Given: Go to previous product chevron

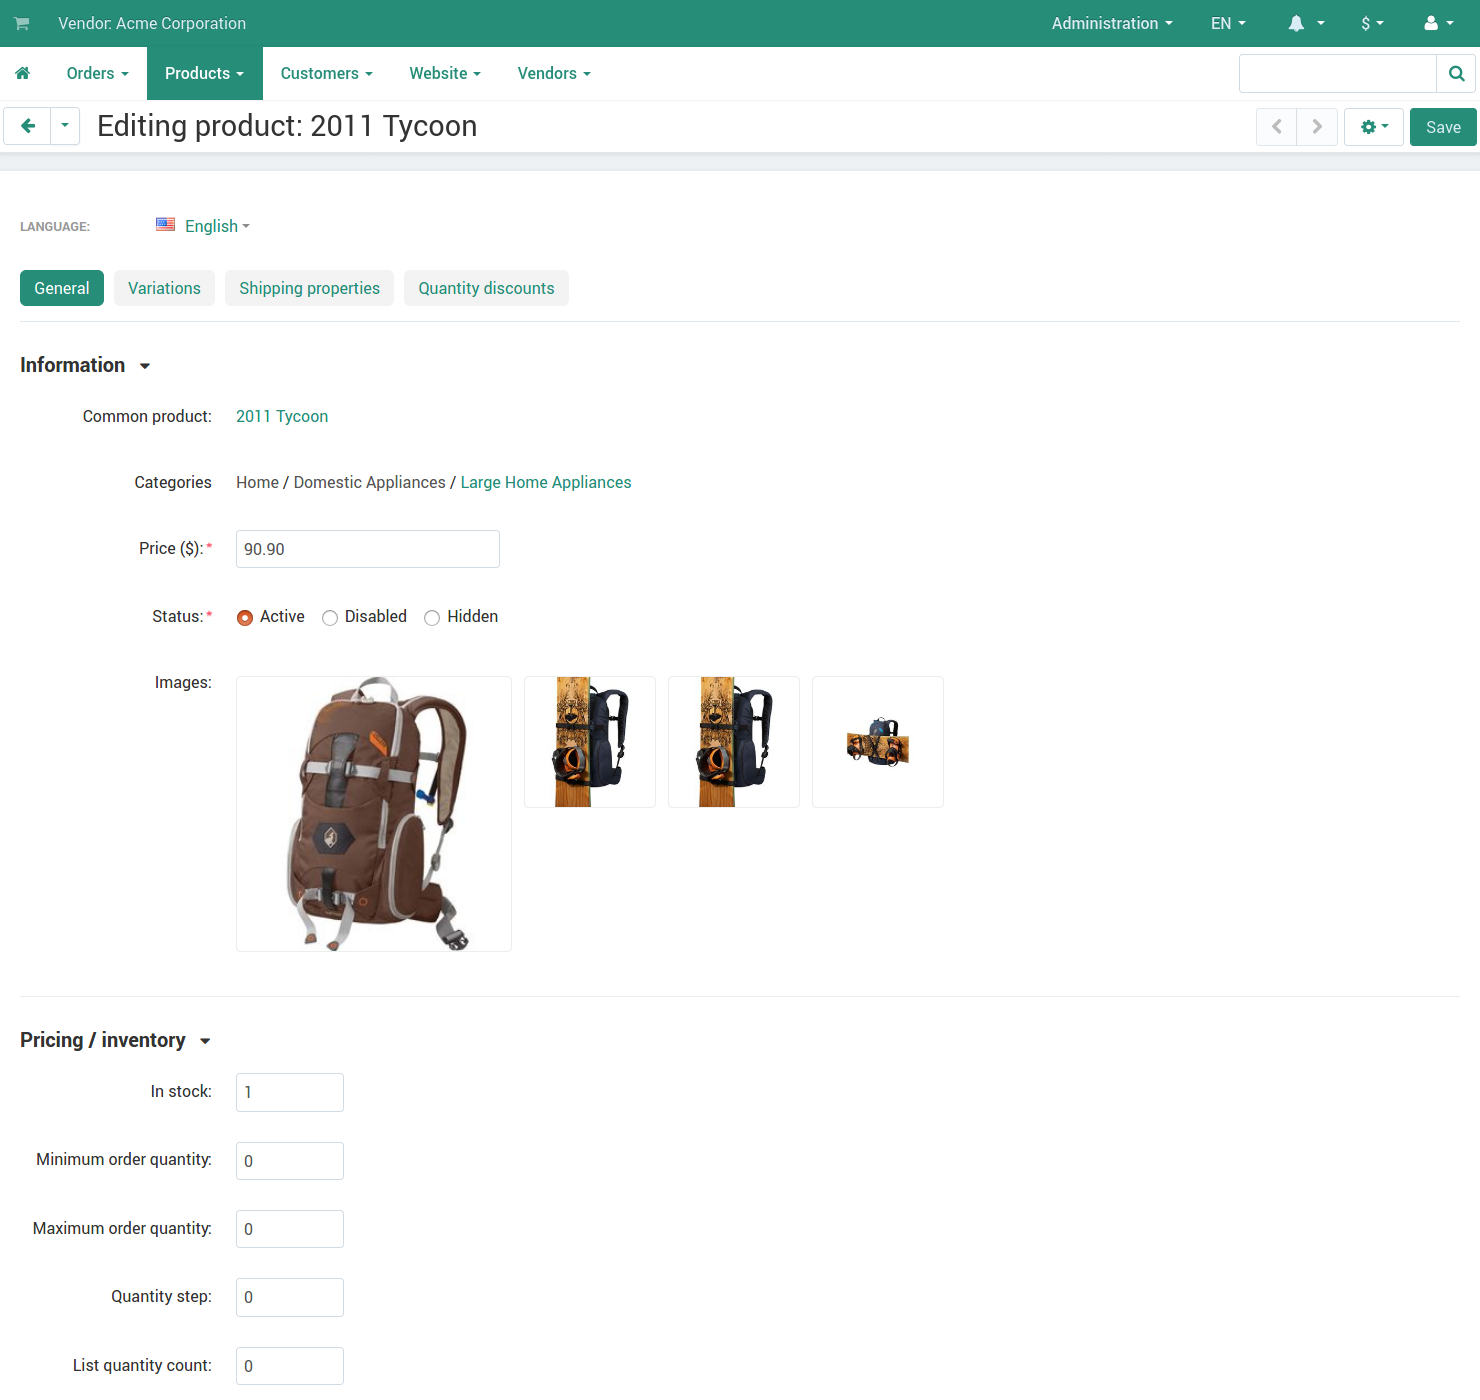Looking at the screenshot, I should coord(1277,127).
